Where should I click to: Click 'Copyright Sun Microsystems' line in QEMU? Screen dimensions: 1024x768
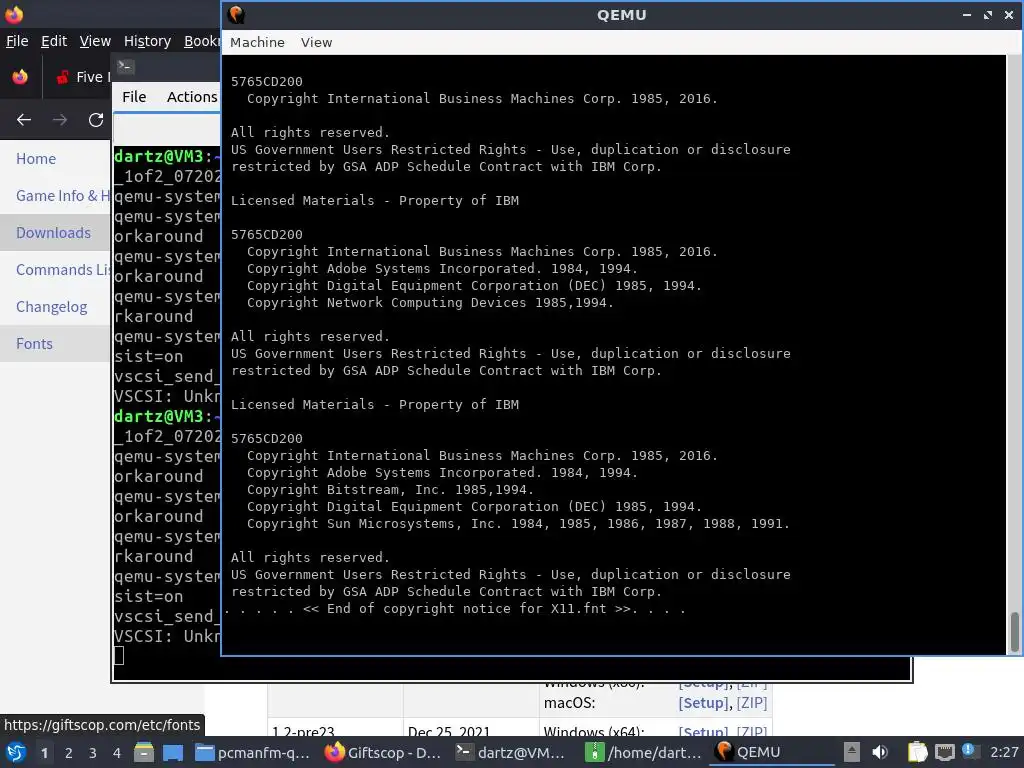pos(518,524)
